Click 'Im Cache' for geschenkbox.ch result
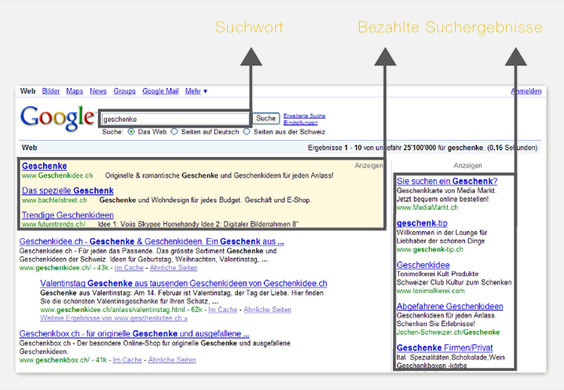The height and width of the screenshot is (390, 564). 127,360
